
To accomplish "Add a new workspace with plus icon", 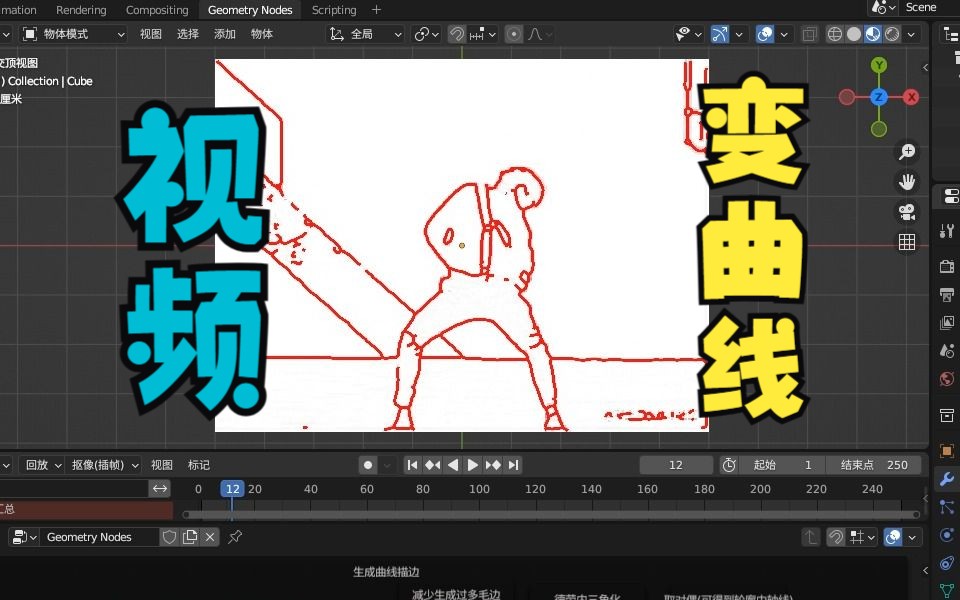I will (376, 10).
